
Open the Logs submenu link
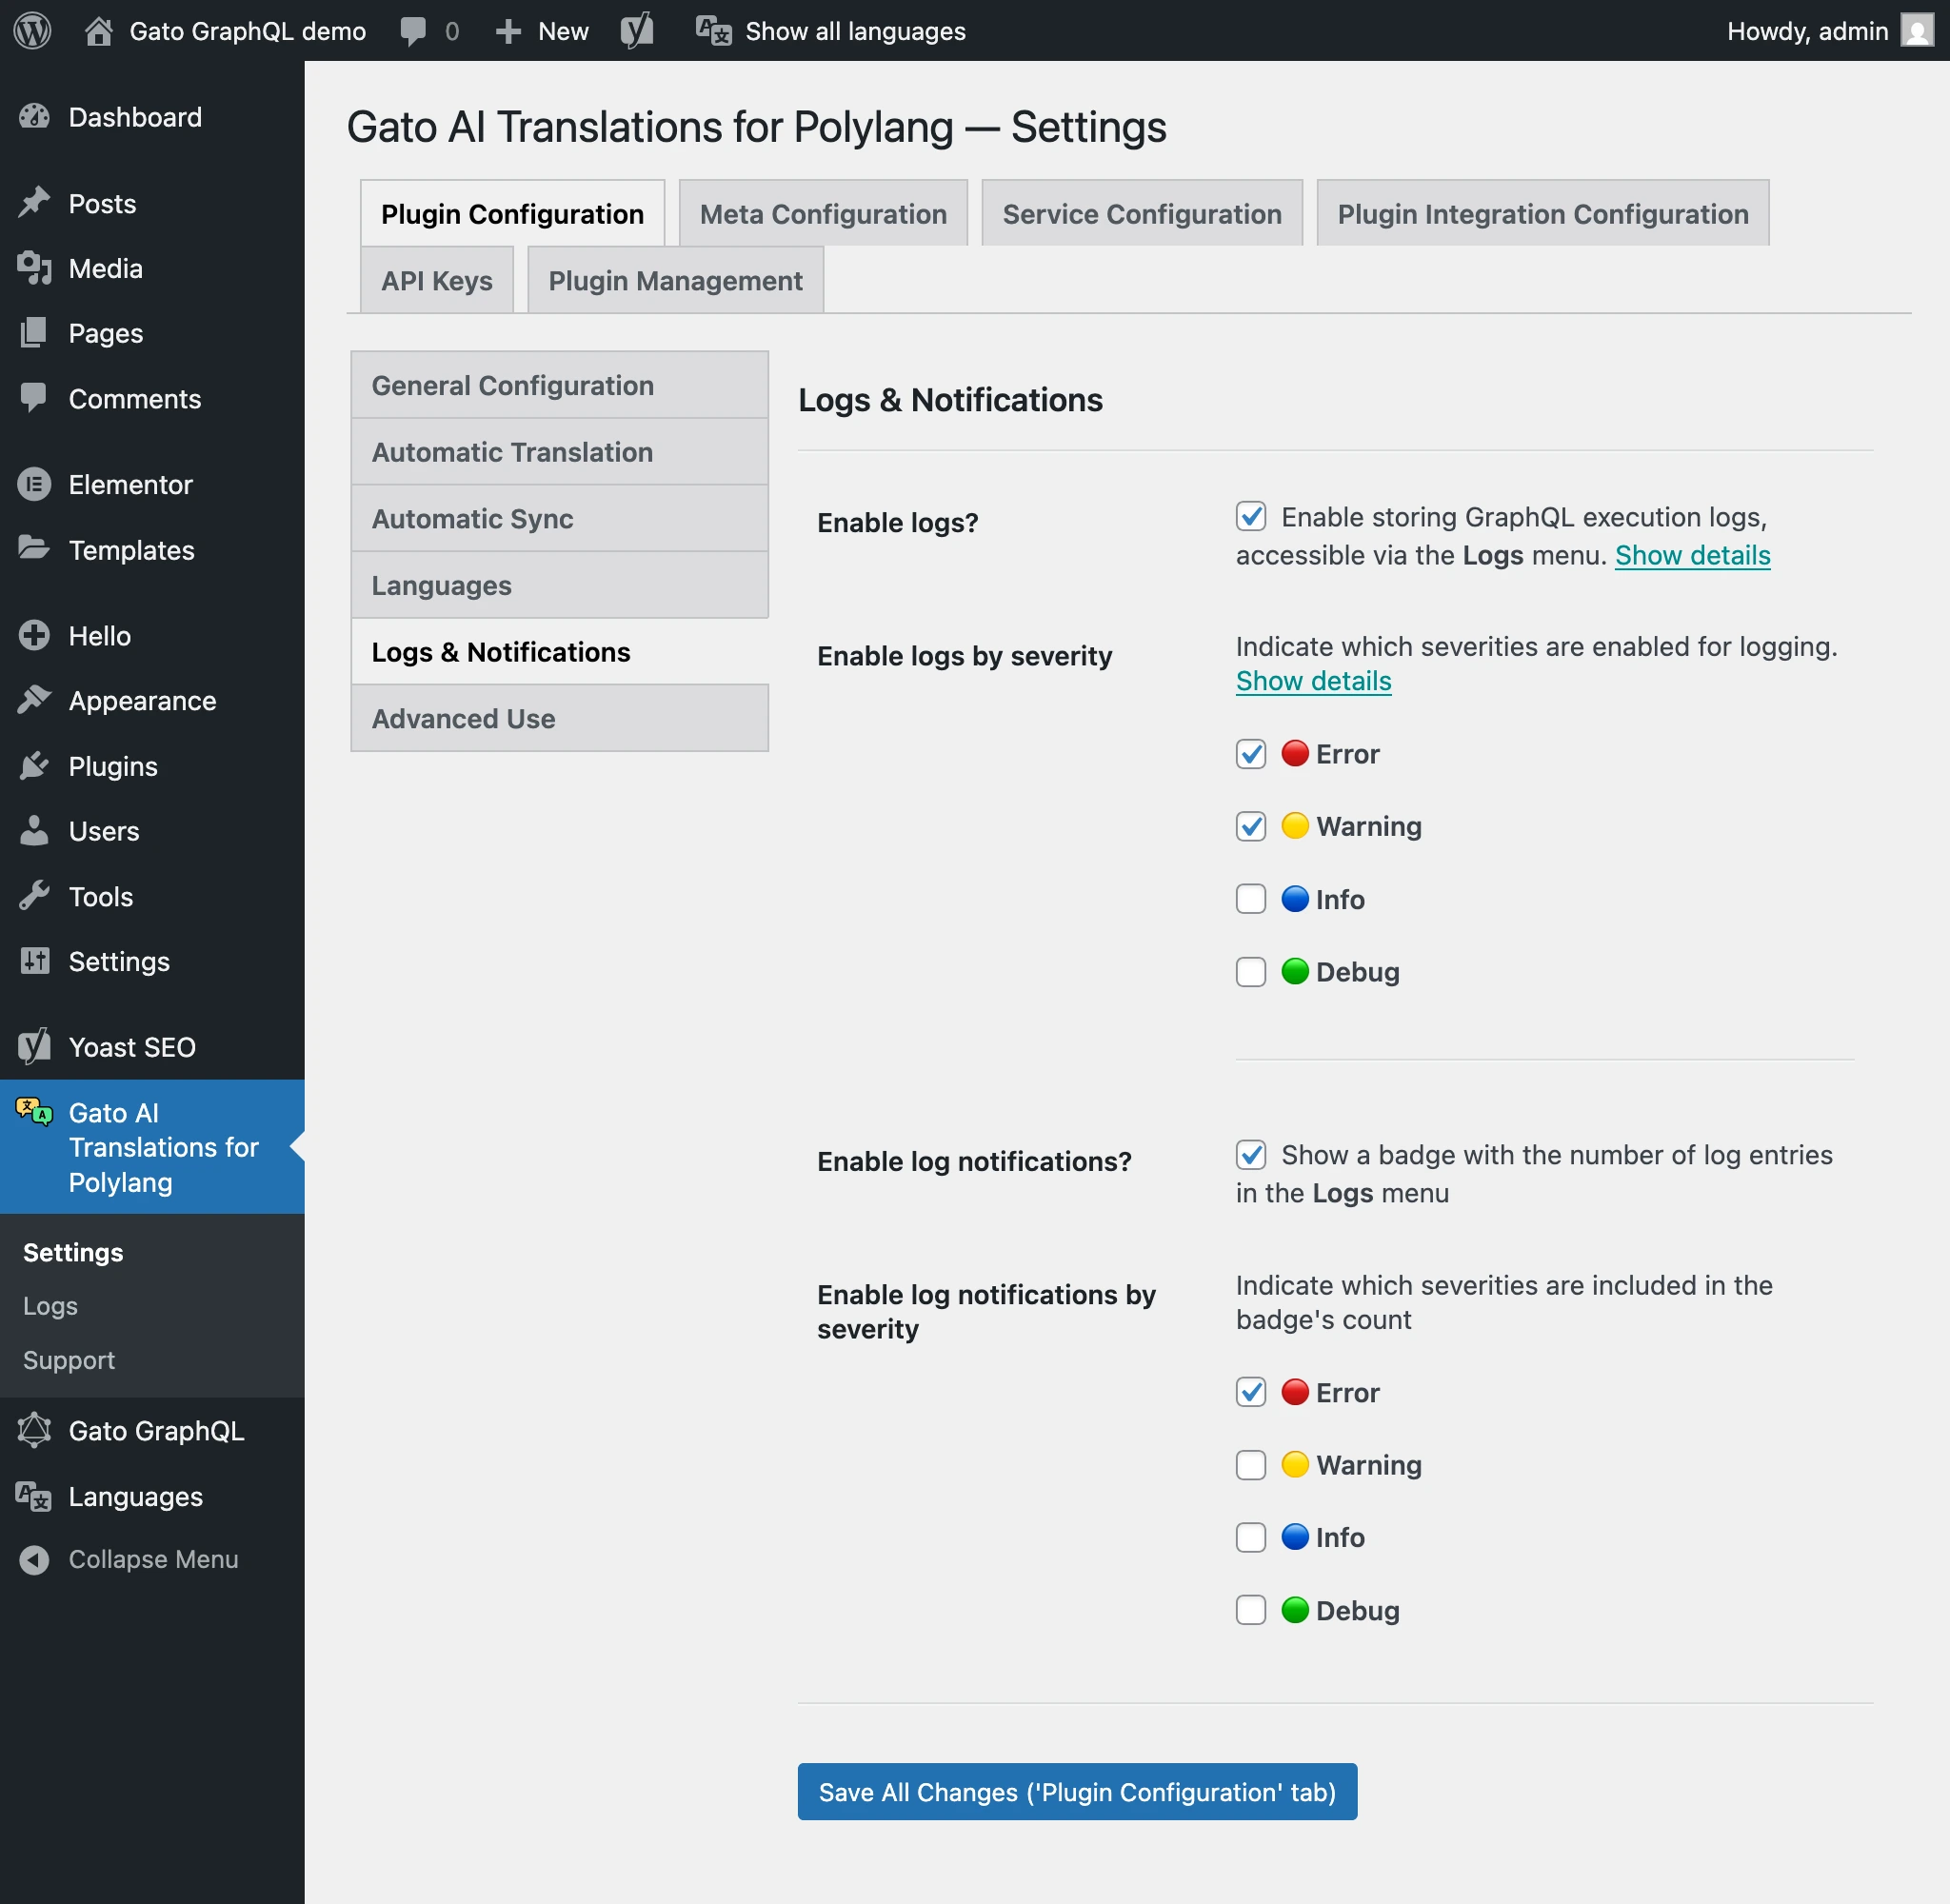pos(50,1306)
